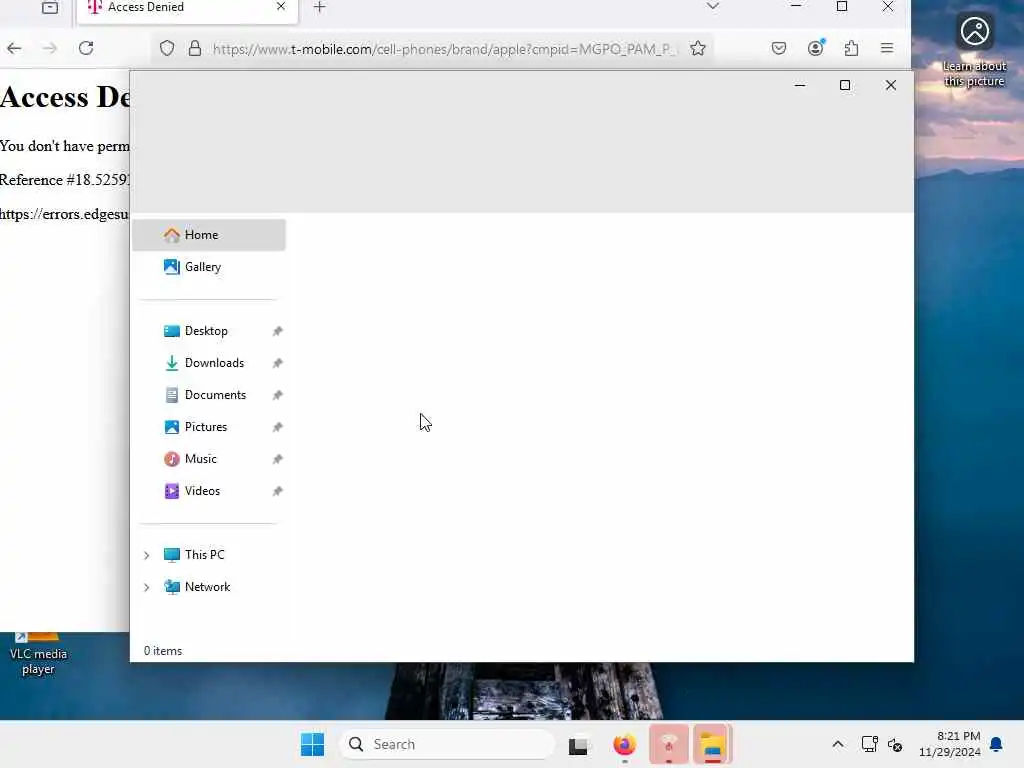Click the taskbar Search box
This screenshot has height=768, width=1024.
point(447,744)
